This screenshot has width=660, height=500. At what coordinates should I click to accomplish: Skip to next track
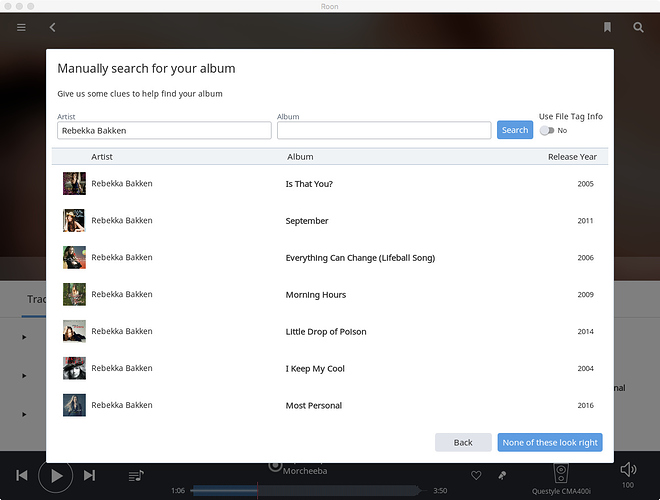point(89,476)
